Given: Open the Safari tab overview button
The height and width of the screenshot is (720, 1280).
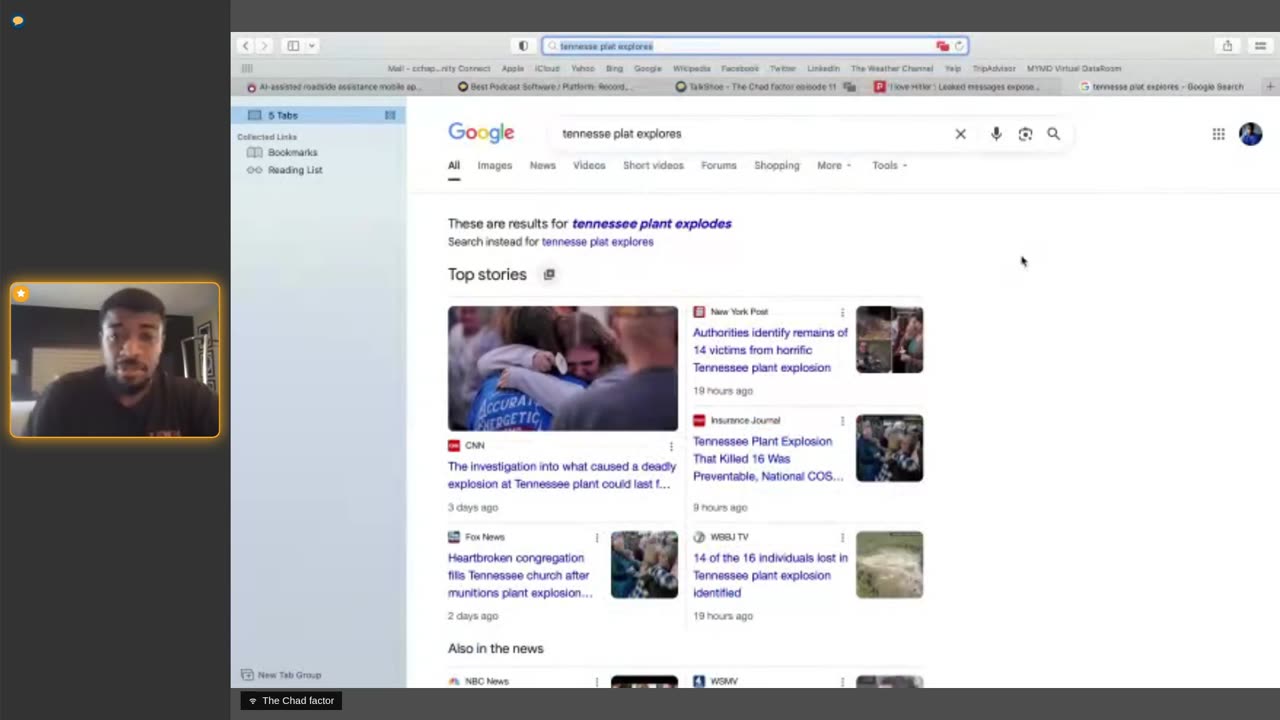Looking at the screenshot, I should [x=1260, y=46].
